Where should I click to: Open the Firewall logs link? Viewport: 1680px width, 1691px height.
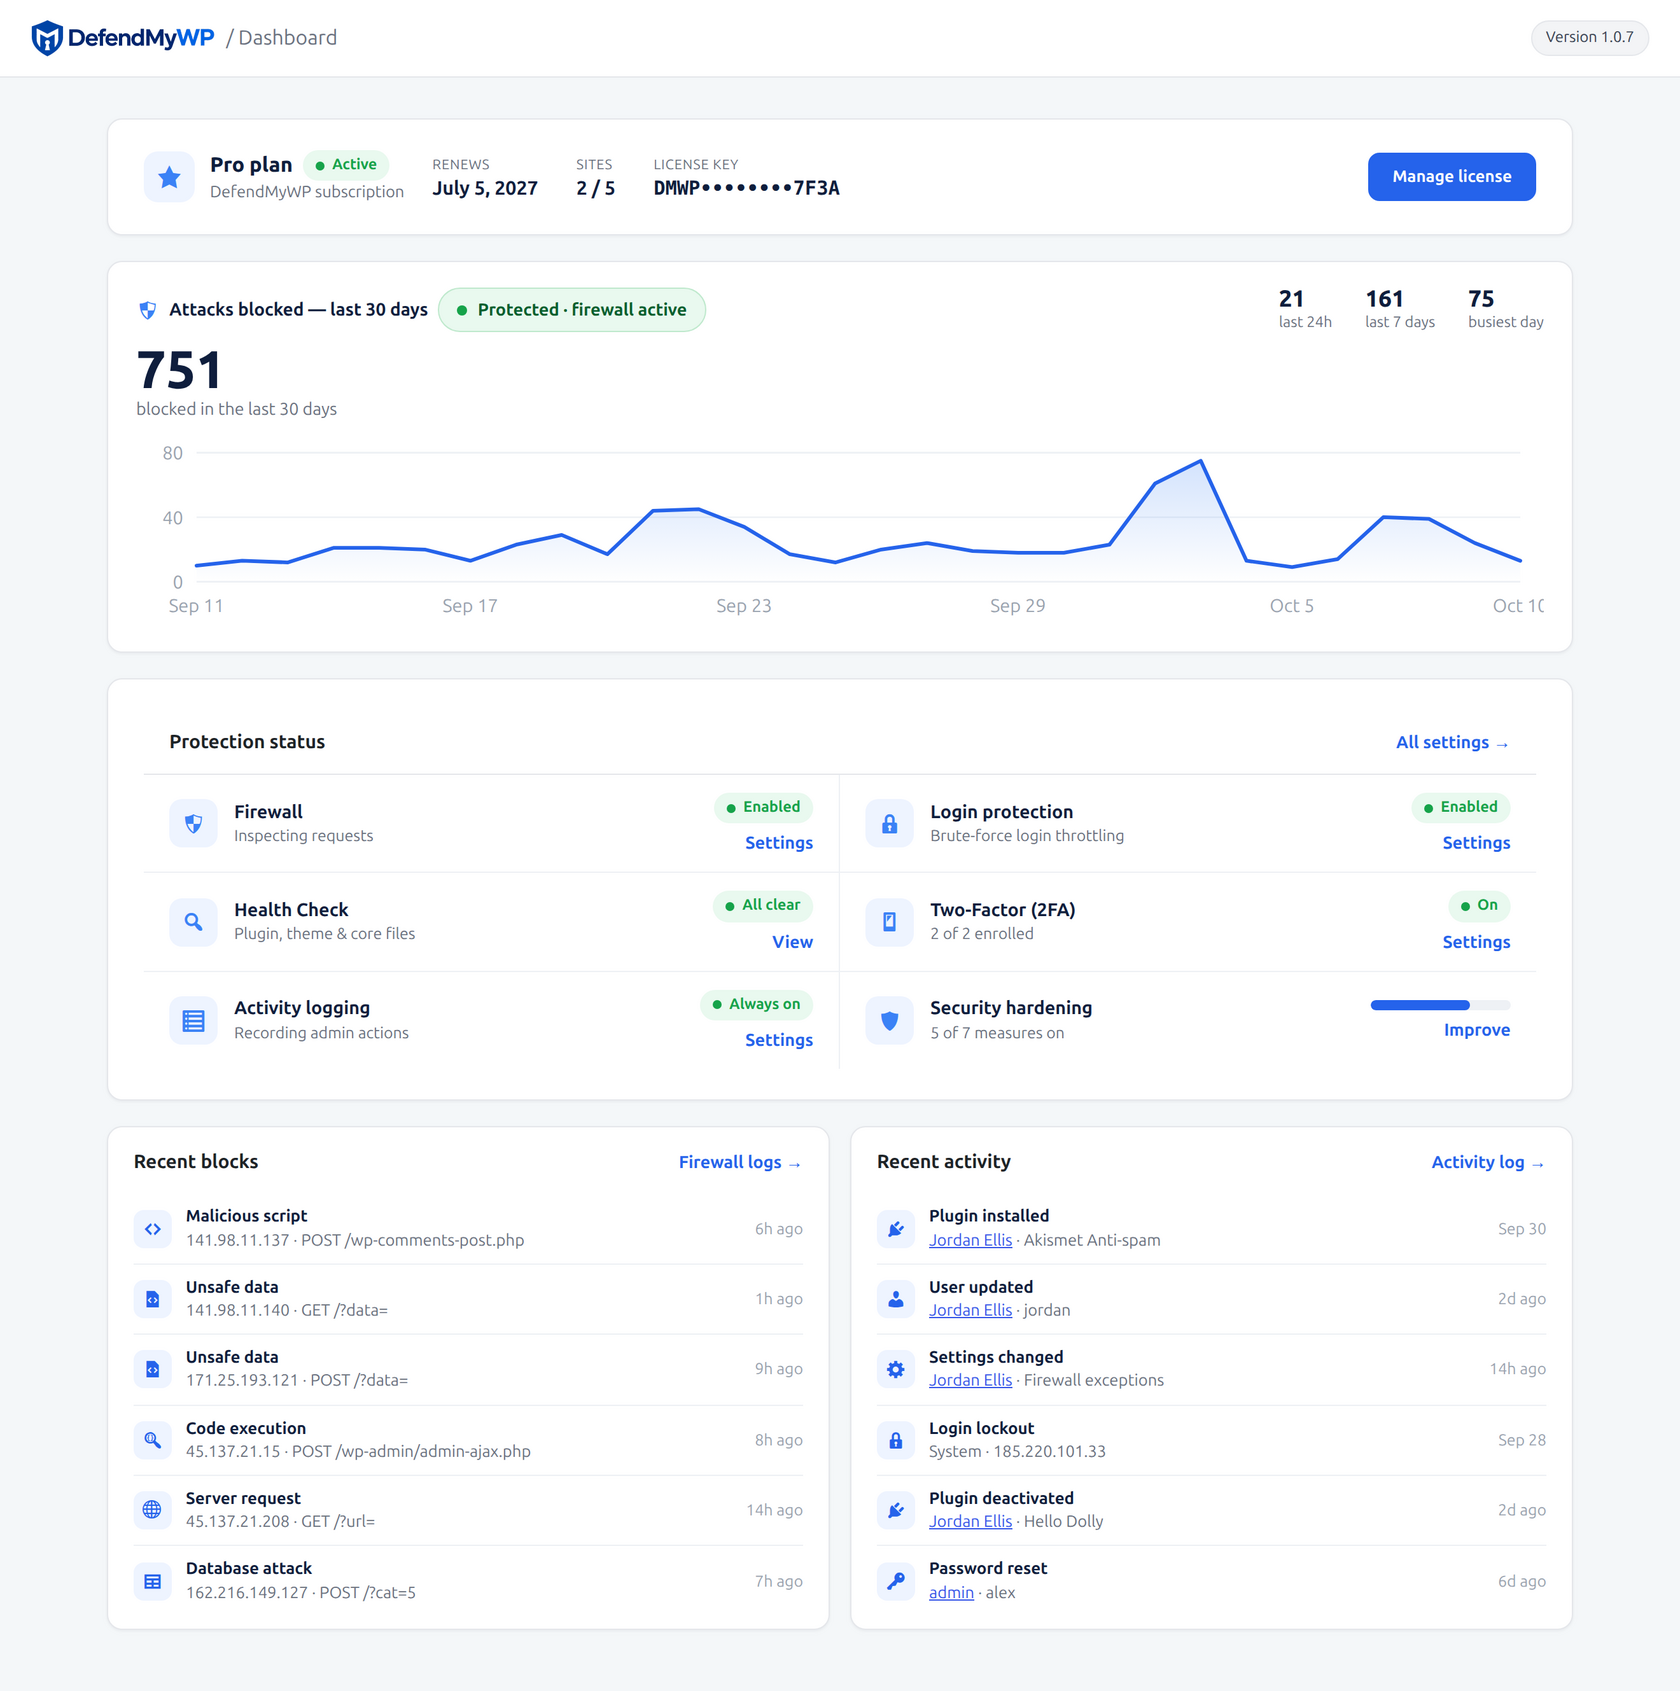click(740, 1162)
